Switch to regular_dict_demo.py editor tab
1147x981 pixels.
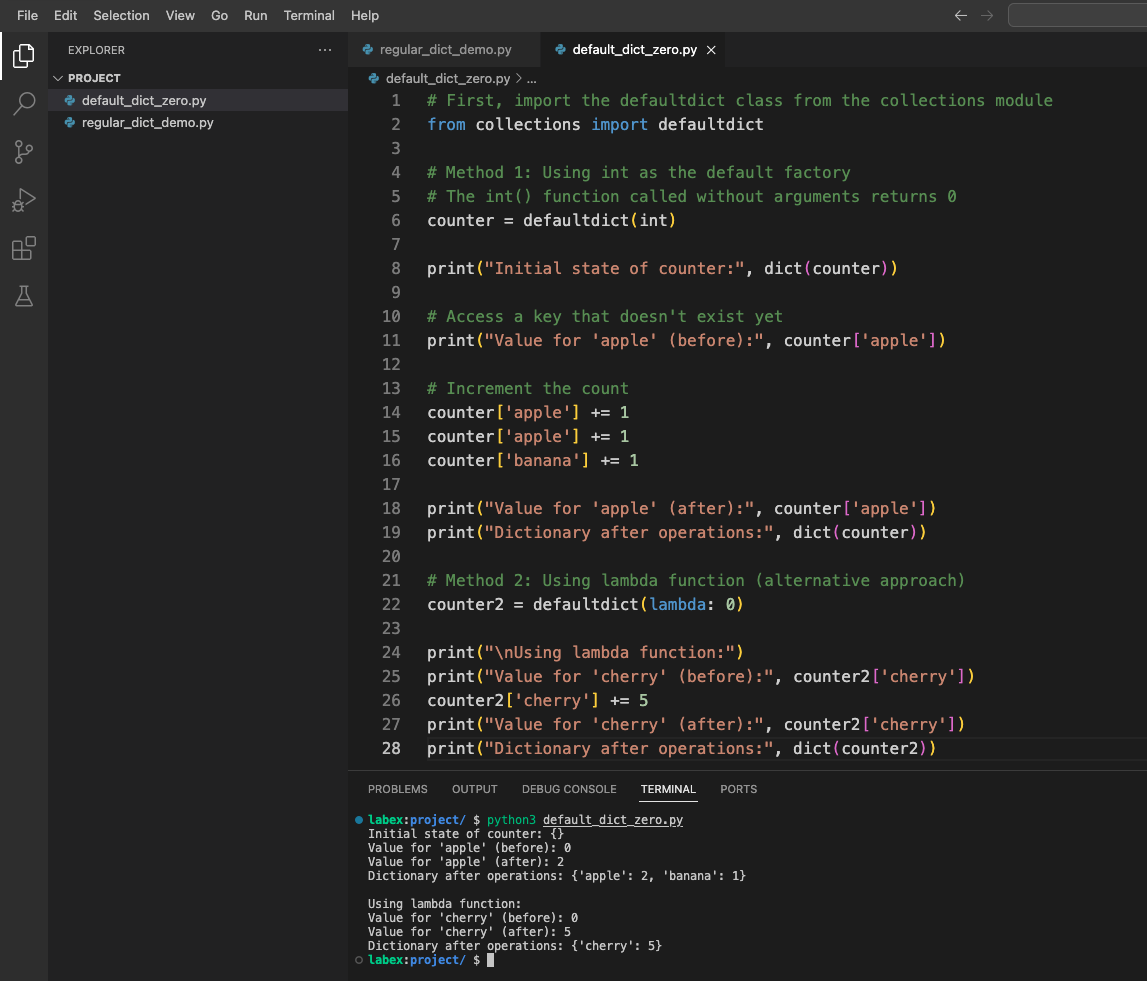tap(445, 50)
